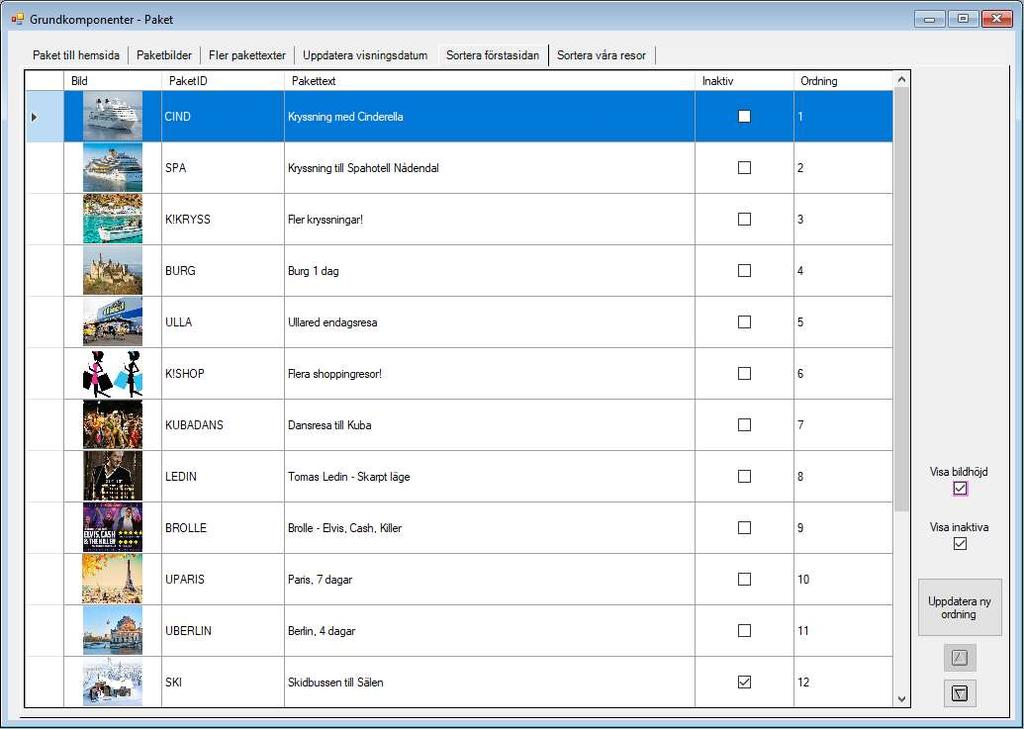Pick the BURG castle thumbnail

(112, 270)
